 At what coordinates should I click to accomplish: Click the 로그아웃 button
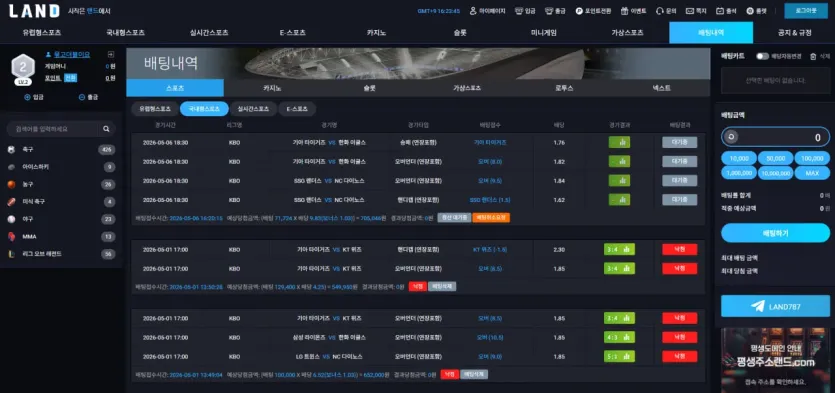tap(806, 11)
